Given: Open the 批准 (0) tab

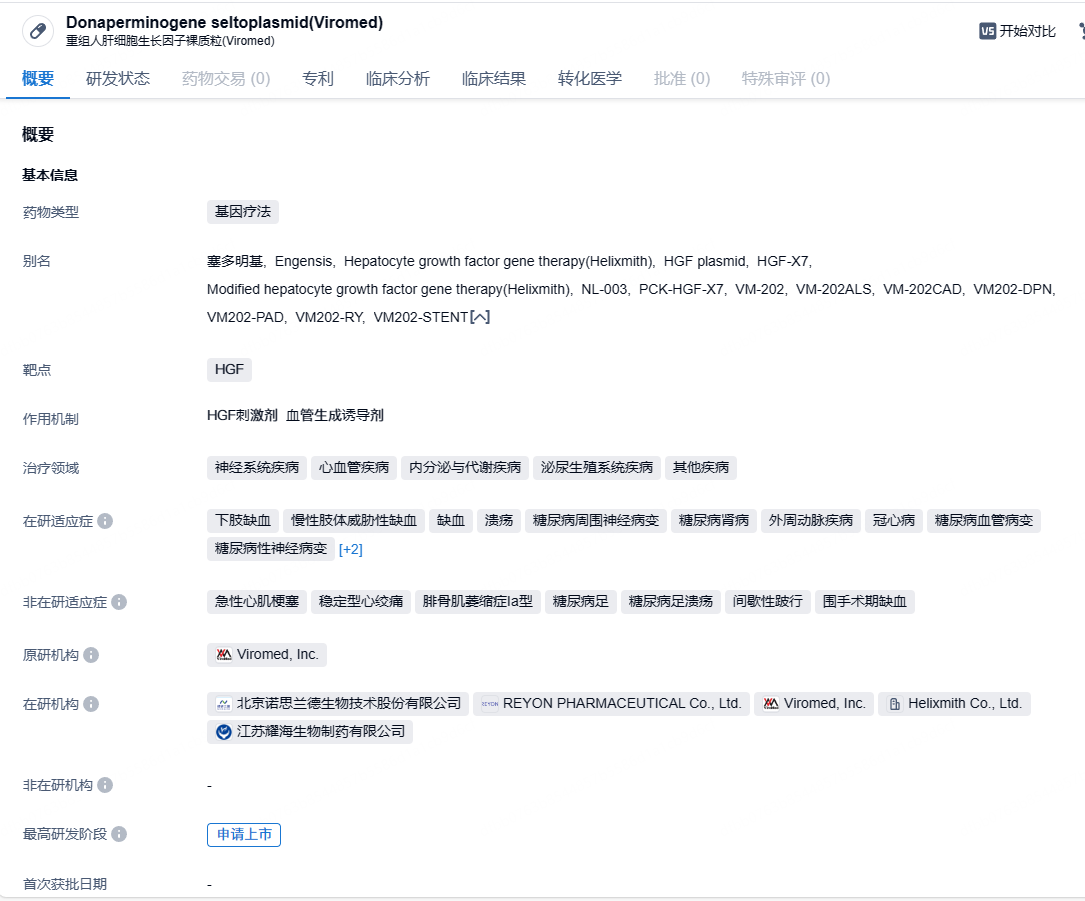Looking at the screenshot, I should [x=682, y=78].
